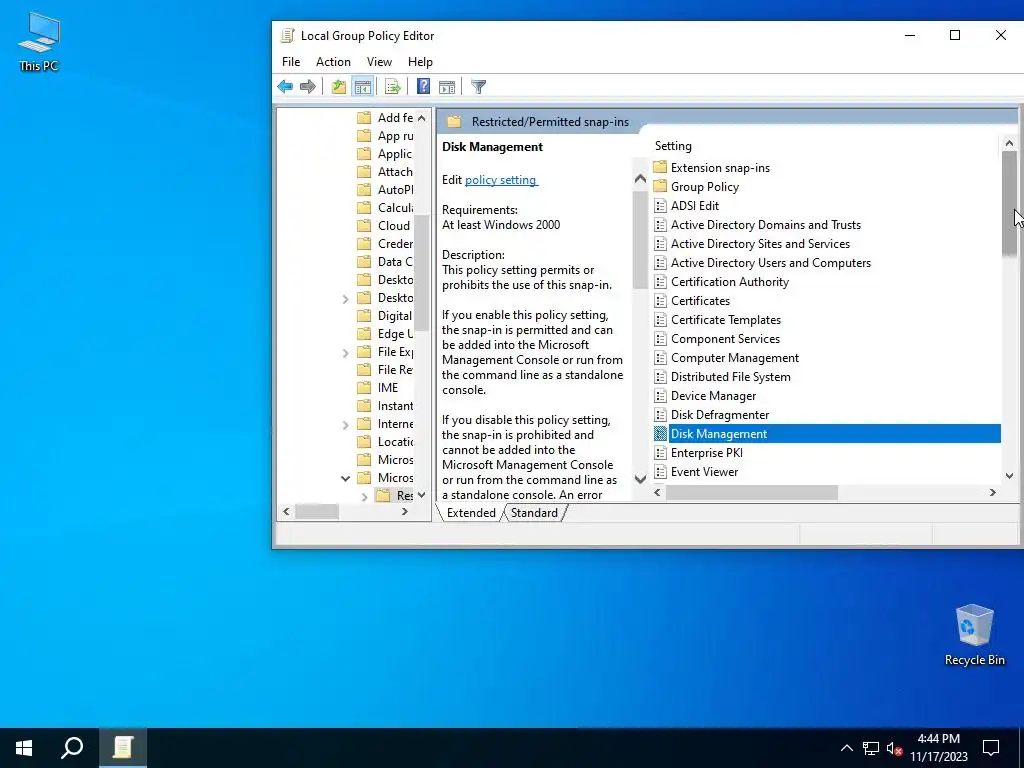Switch to the Standard tab
This screenshot has height=768, width=1024.
pyautogui.click(x=534, y=513)
